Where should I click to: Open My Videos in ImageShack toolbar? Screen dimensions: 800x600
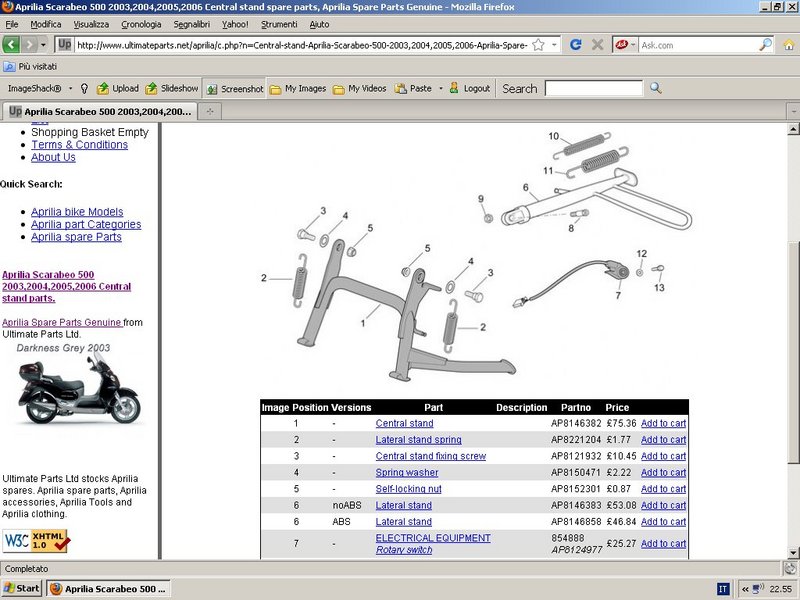click(x=360, y=89)
